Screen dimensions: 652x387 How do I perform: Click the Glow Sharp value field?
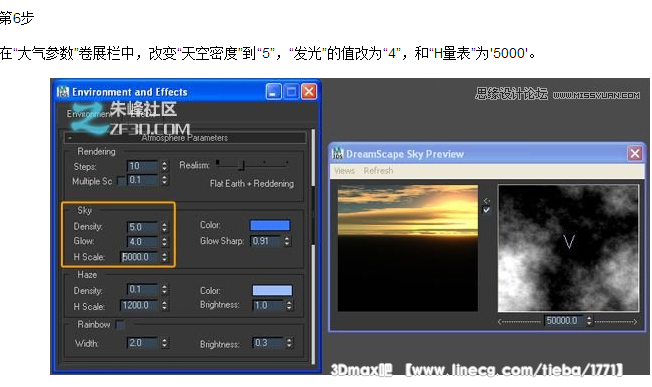265,241
